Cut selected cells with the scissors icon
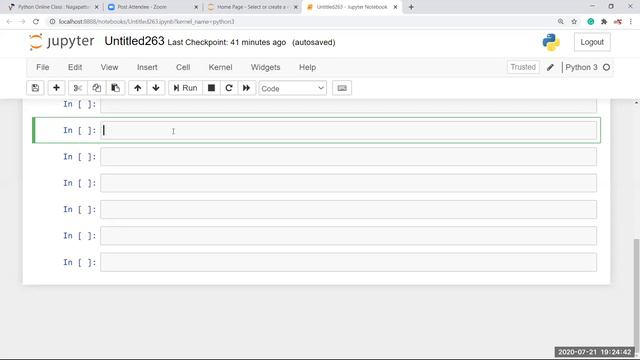Image resolution: width=640 pixels, height=360 pixels. click(78, 88)
